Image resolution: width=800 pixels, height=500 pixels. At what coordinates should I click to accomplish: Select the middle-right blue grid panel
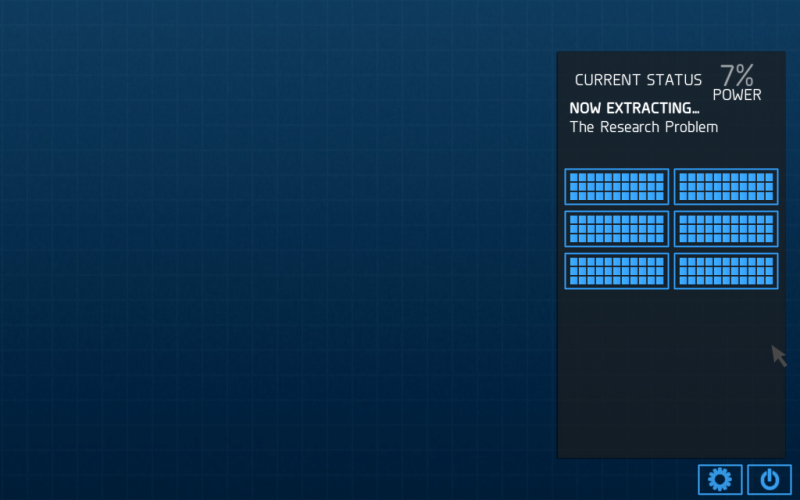[726, 229]
